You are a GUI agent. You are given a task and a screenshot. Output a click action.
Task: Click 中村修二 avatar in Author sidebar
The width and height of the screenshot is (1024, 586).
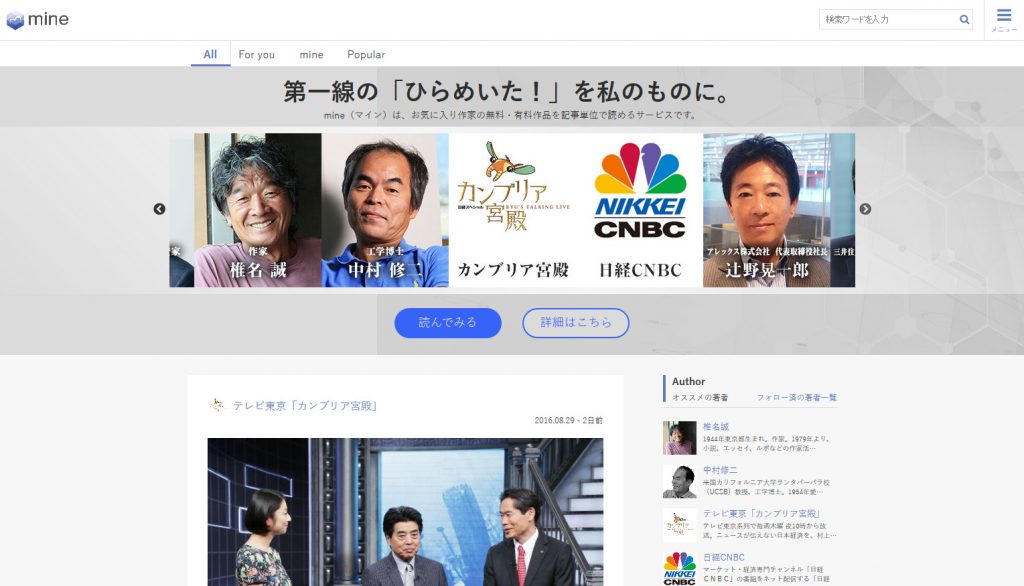[679, 481]
